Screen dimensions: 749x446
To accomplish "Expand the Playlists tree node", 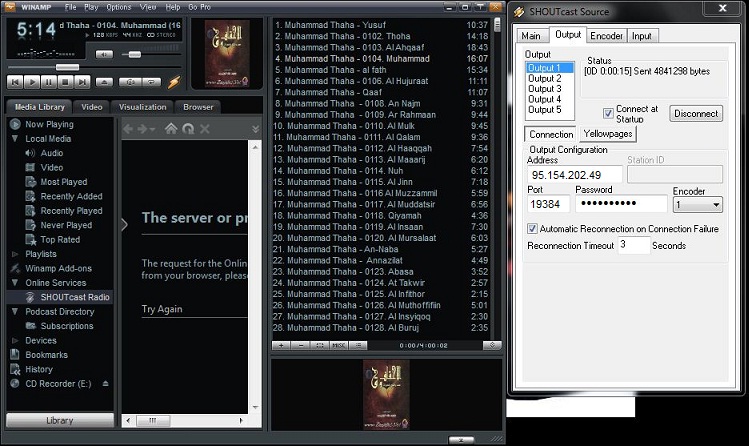I will (x=15, y=254).
